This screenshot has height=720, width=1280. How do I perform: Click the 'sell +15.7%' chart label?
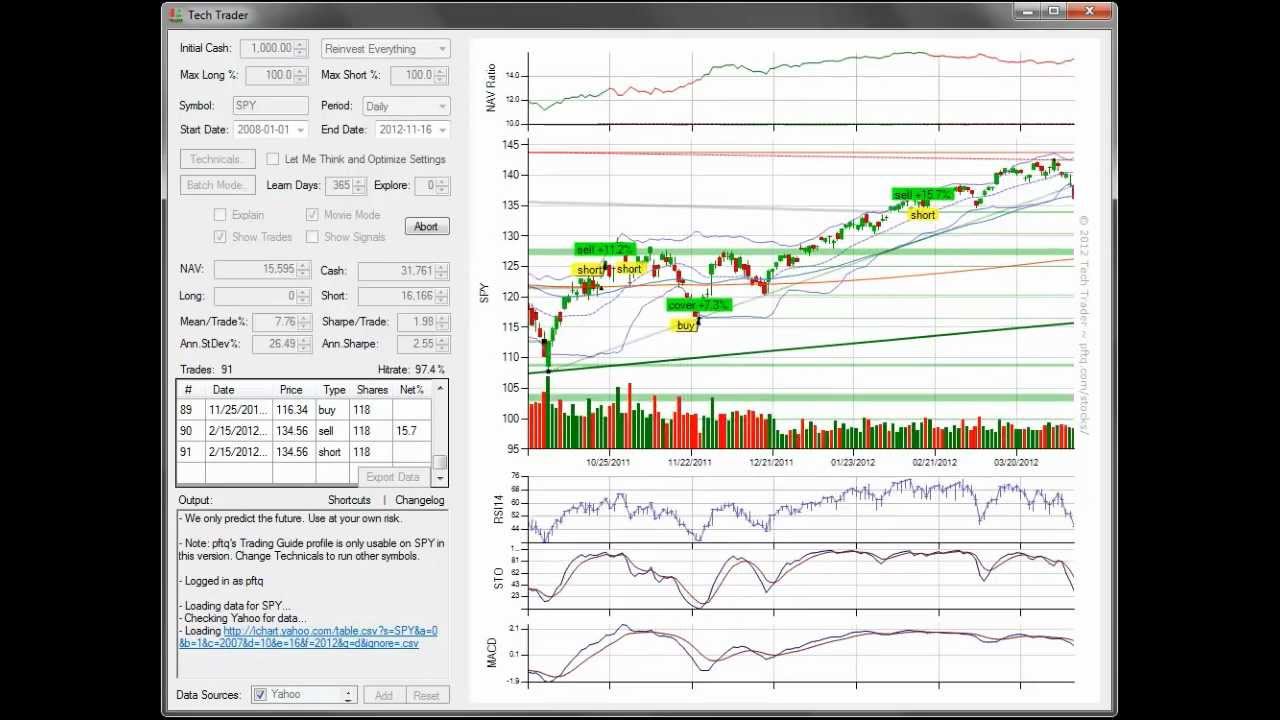pyautogui.click(x=921, y=195)
